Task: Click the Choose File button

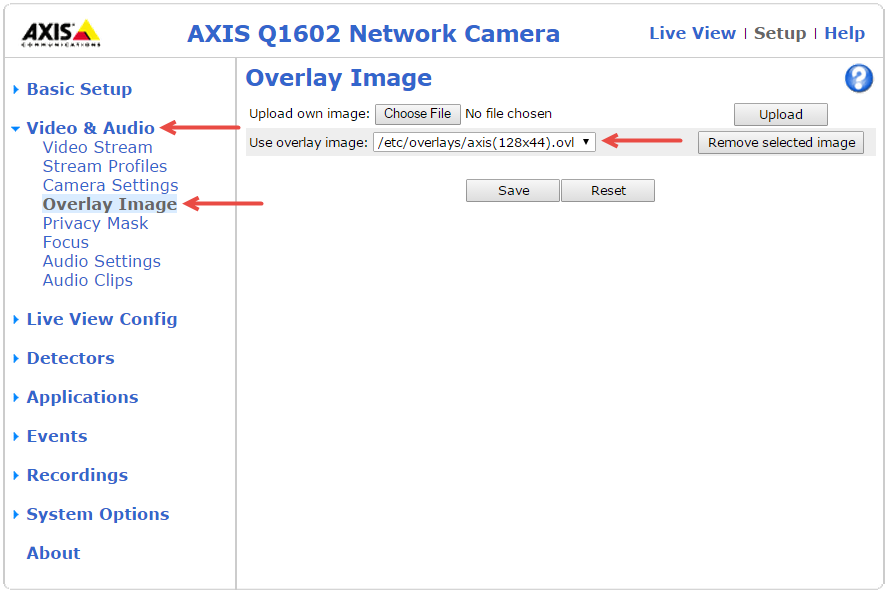Action: pyautogui.click(x=418, y=114)
